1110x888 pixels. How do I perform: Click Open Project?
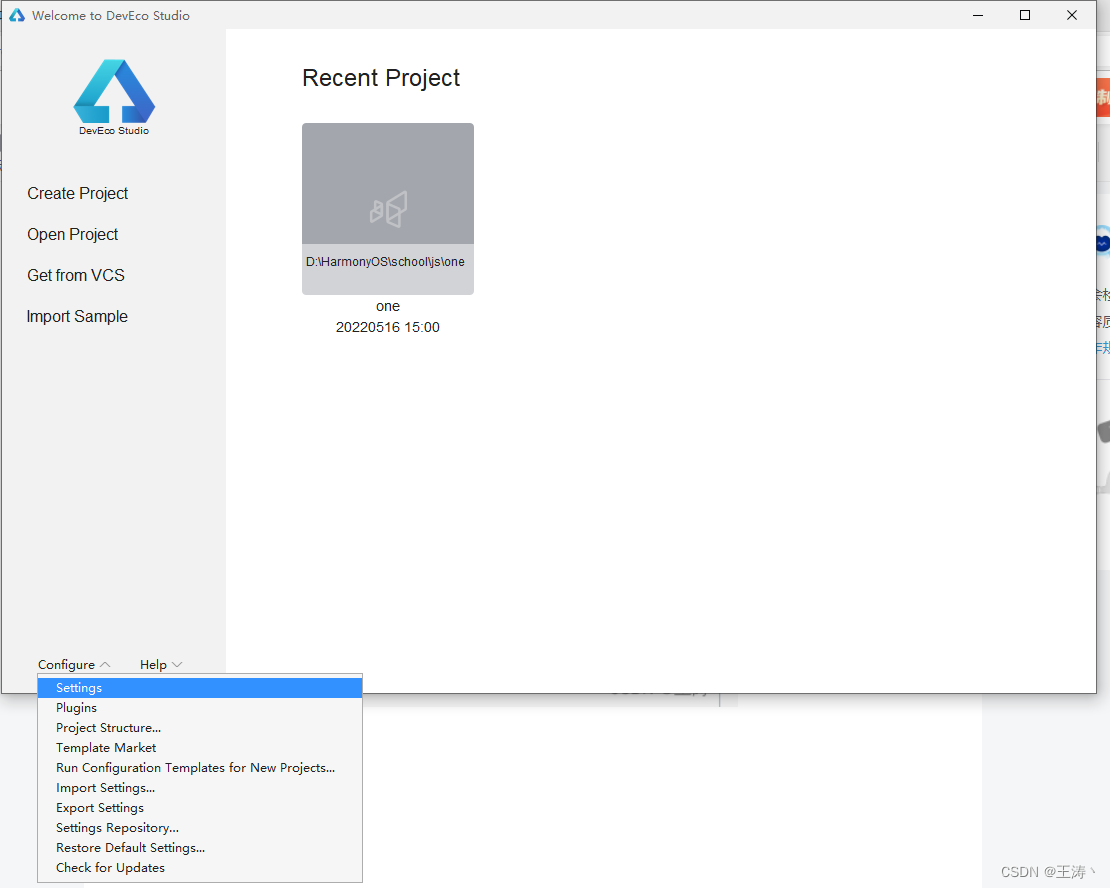[x=72, y=234]
